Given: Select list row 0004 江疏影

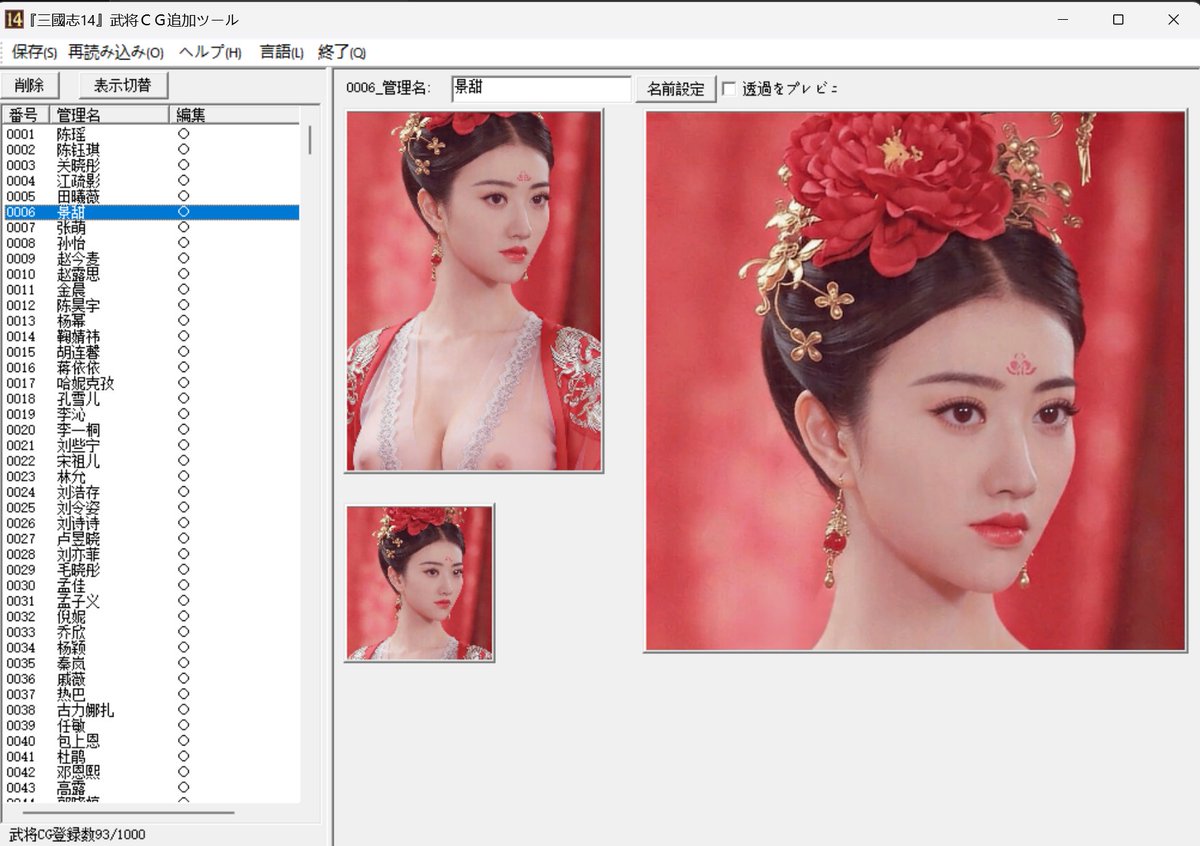Looking at the screenshot, I should (151, 181).
